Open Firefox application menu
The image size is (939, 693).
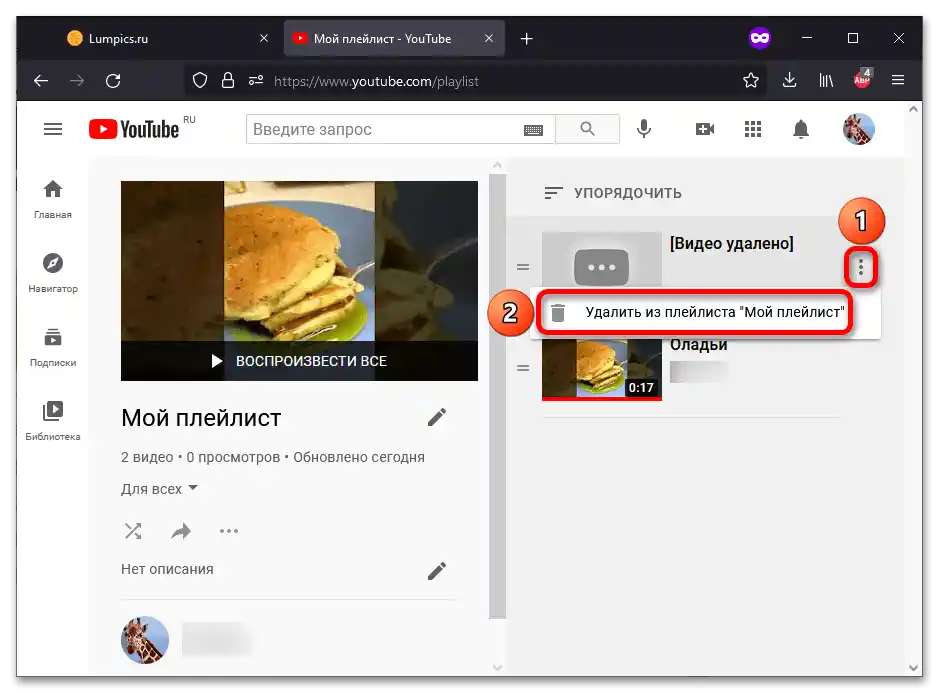point(898,80)
